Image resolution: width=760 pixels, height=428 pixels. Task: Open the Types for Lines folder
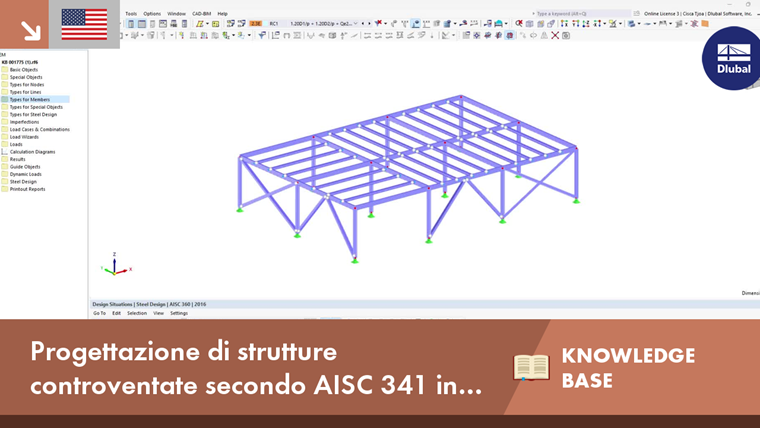25,92
